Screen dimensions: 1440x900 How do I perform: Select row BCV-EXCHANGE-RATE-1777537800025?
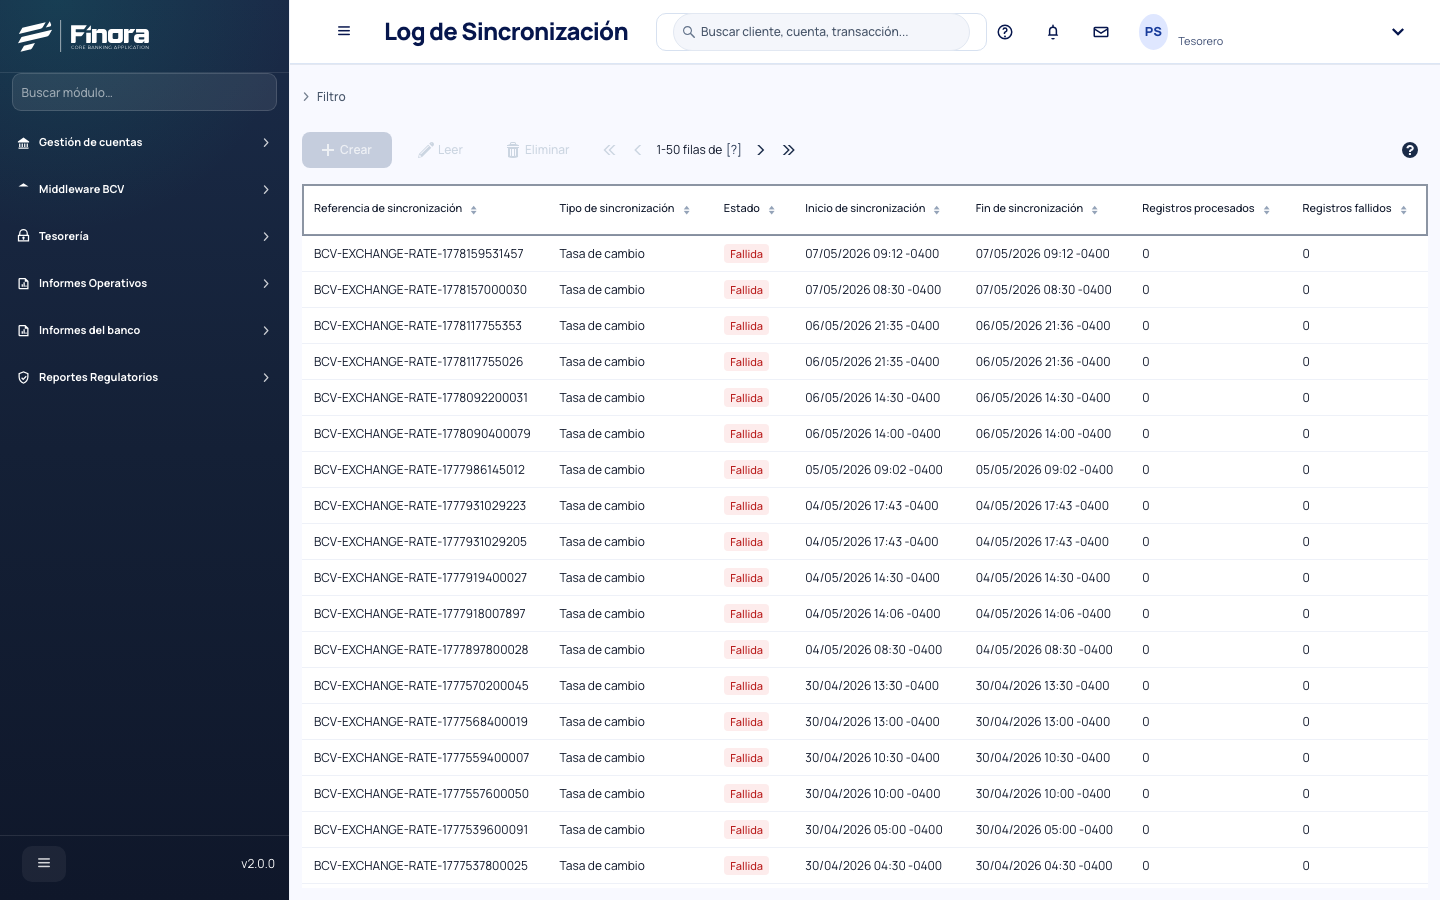(x=864, y=866)
